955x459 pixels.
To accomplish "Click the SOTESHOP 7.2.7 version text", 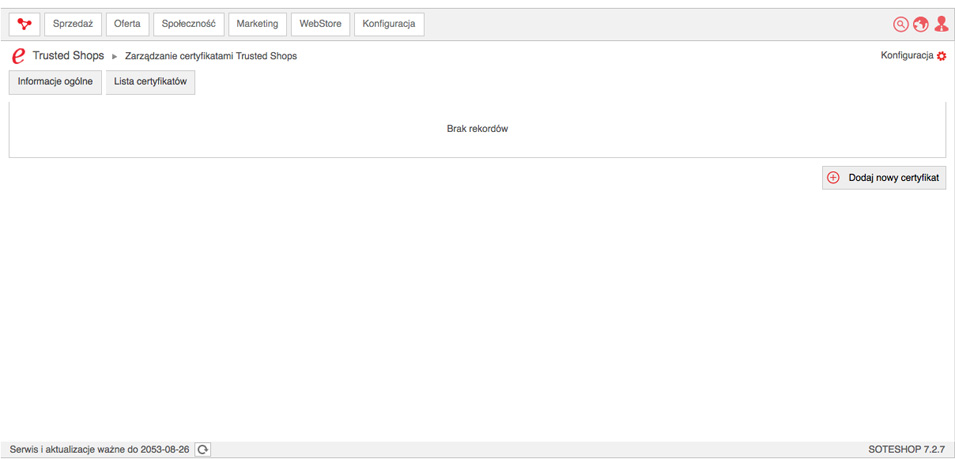I will [x=907, y=450].
